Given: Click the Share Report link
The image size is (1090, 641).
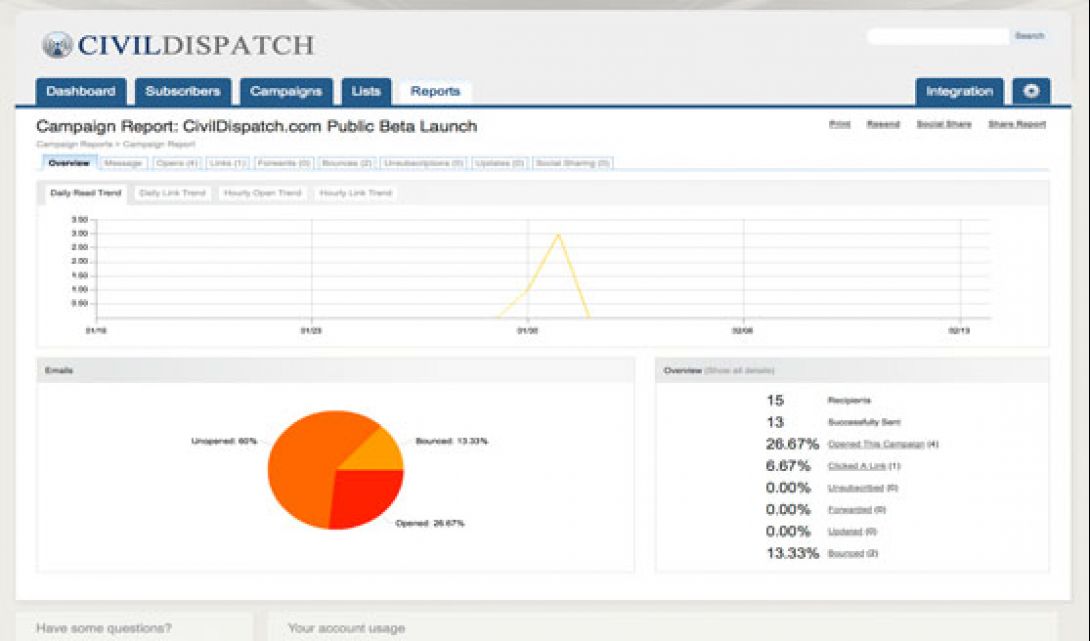Looking at the screenshot, I should [x=1017, y=124].
